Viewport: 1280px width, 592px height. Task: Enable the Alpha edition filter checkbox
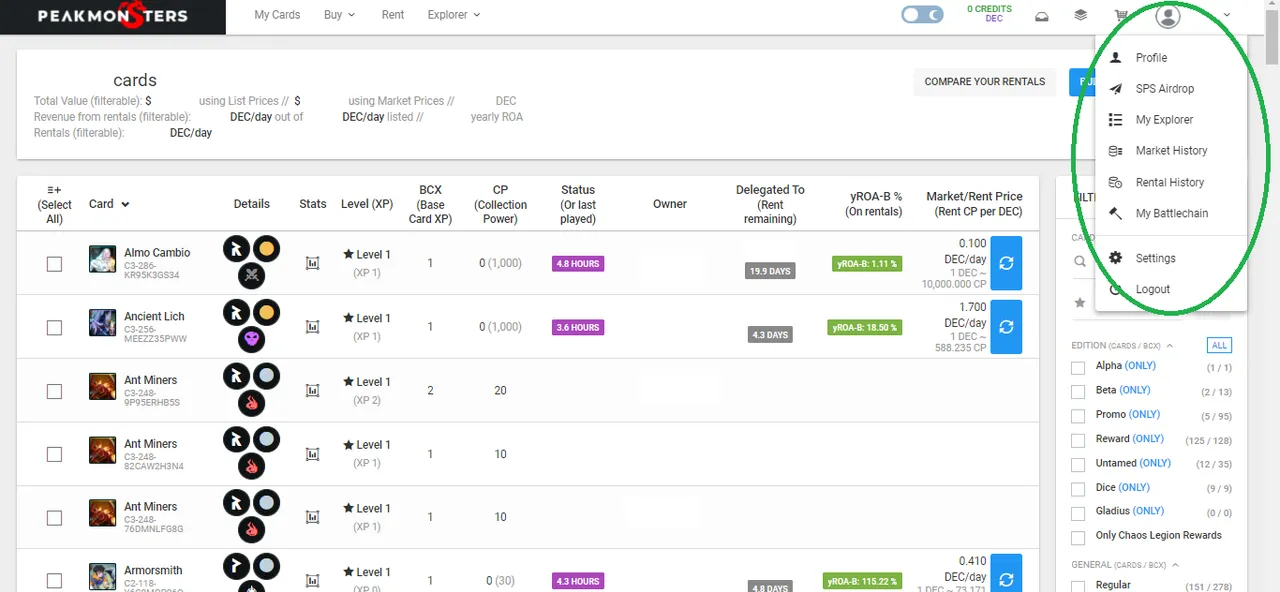pyautogui.click(x=1078, y=368)
